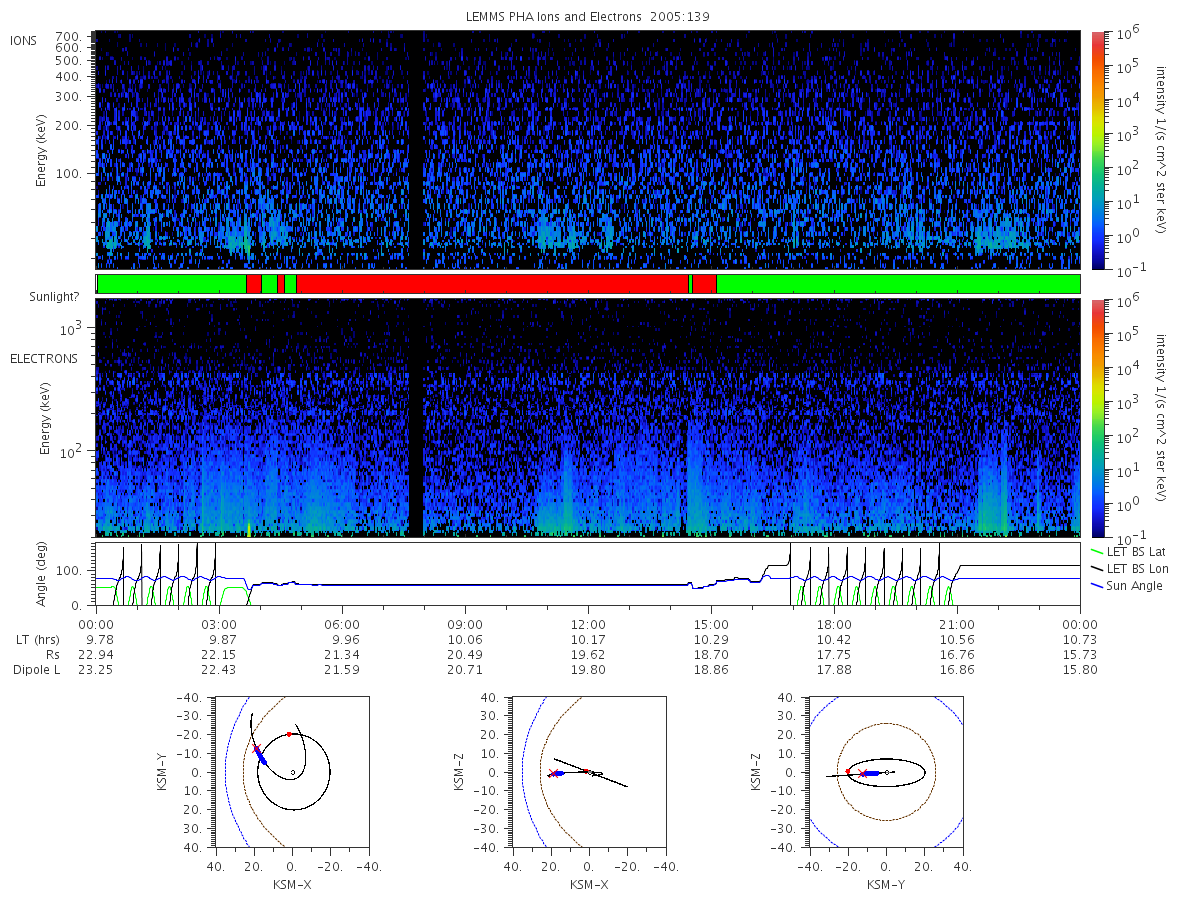Click the 06:00 time axis tick label
Viewport: 1200px width, 900px height.
coord(342,624)
